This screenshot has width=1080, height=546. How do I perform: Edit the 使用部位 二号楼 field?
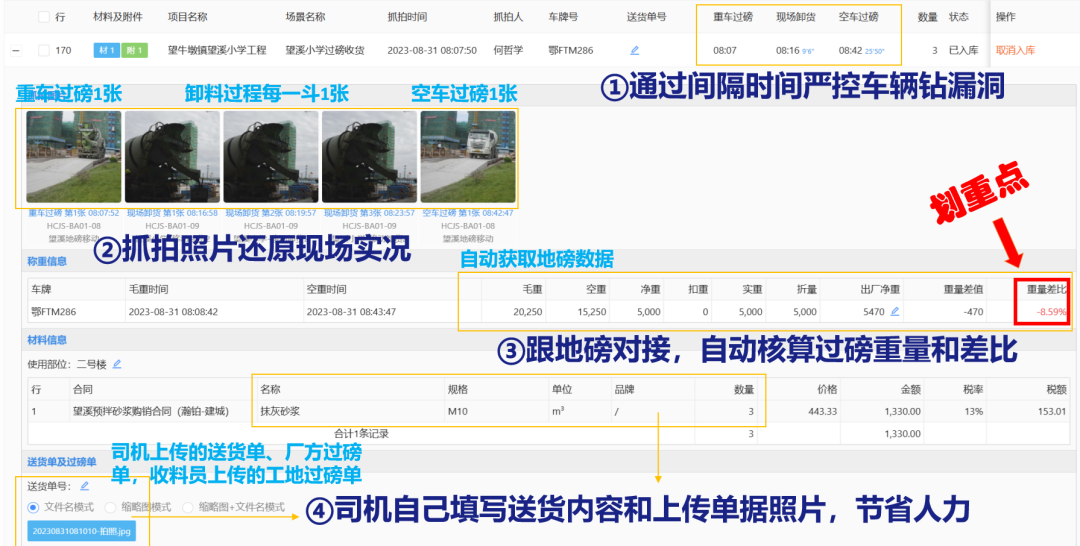tap(117, 364)
